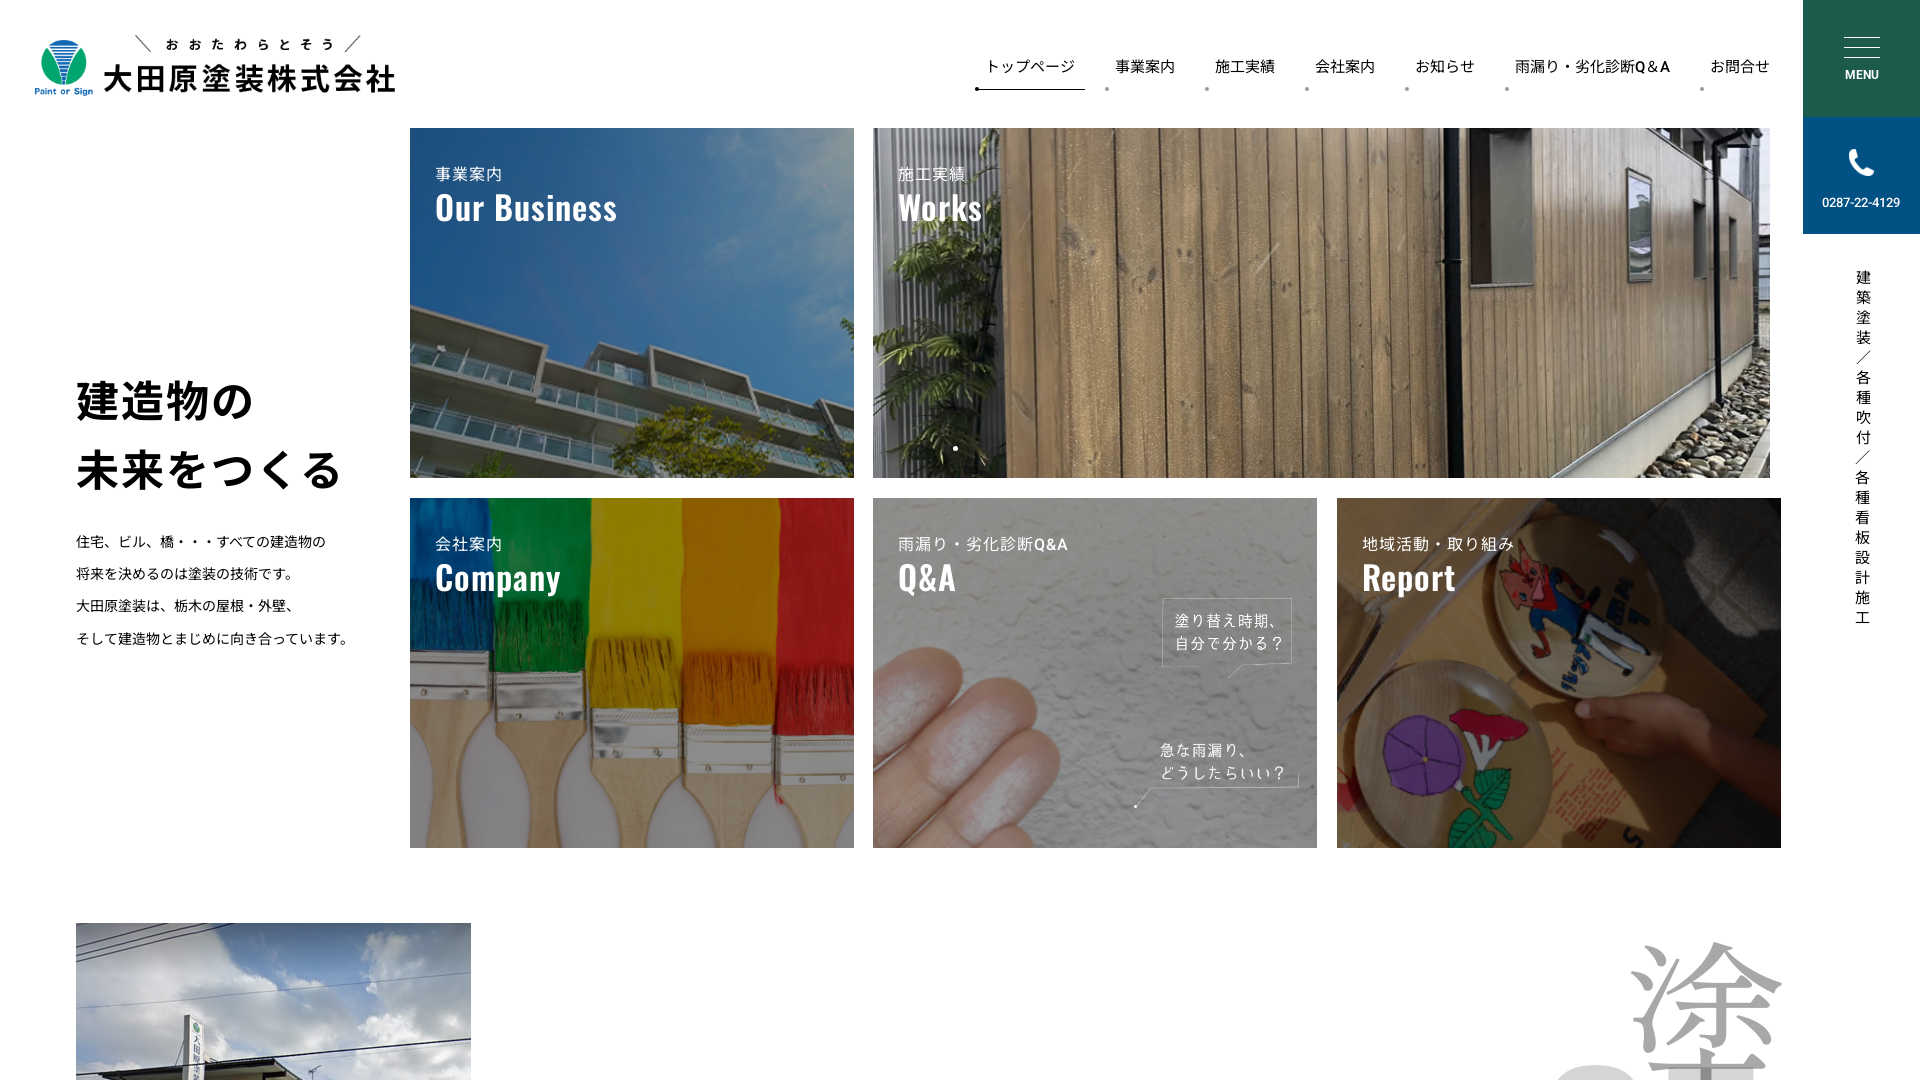Open 会社案内 in the top navigation
The width and height of the screenshot is (1920, 1080).
pos(1345,67)
